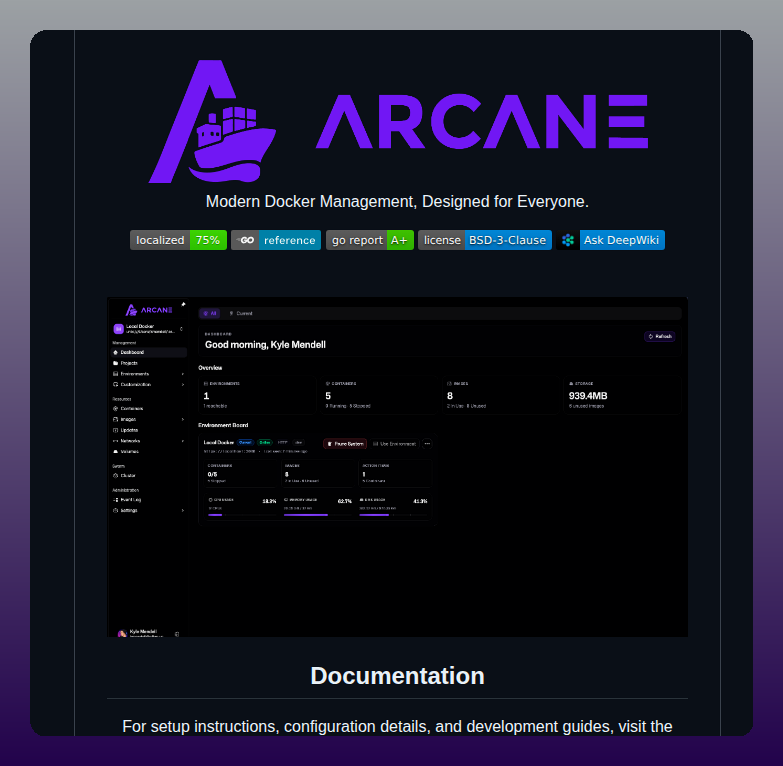Screen dimensions: 783x766
Task: Click the Documentation heading
Action: click(397, 676)
